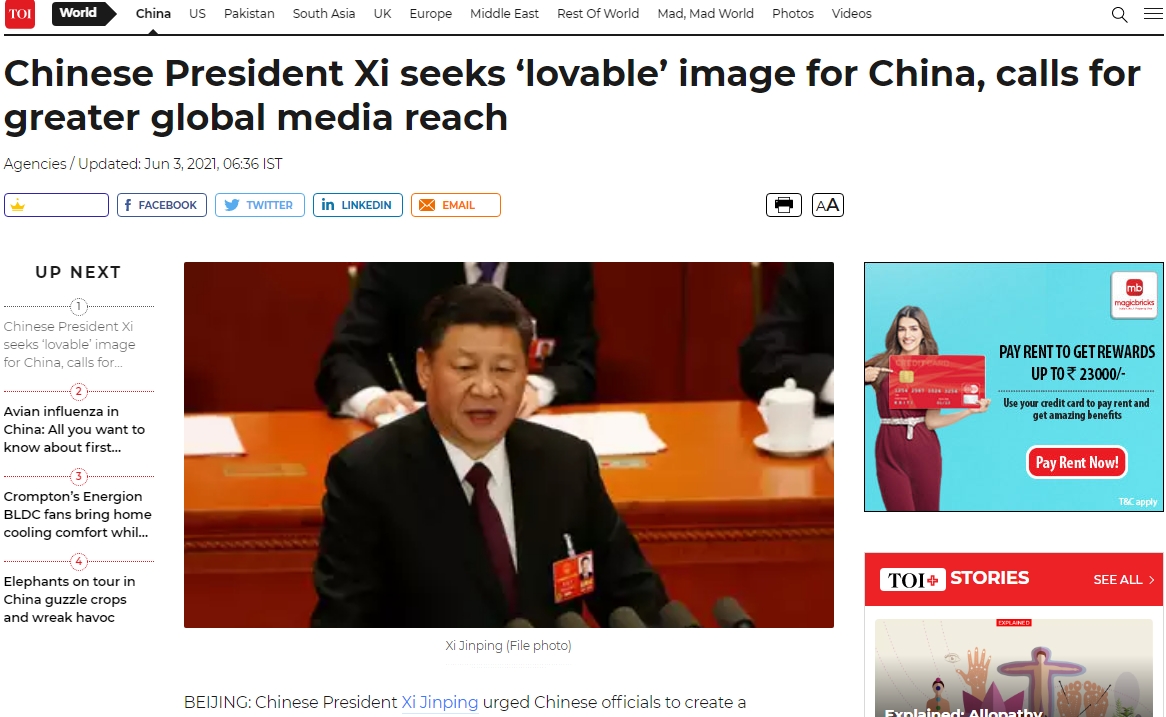Open the Middle East section
Screen dimensions: 1166x717
504,13
